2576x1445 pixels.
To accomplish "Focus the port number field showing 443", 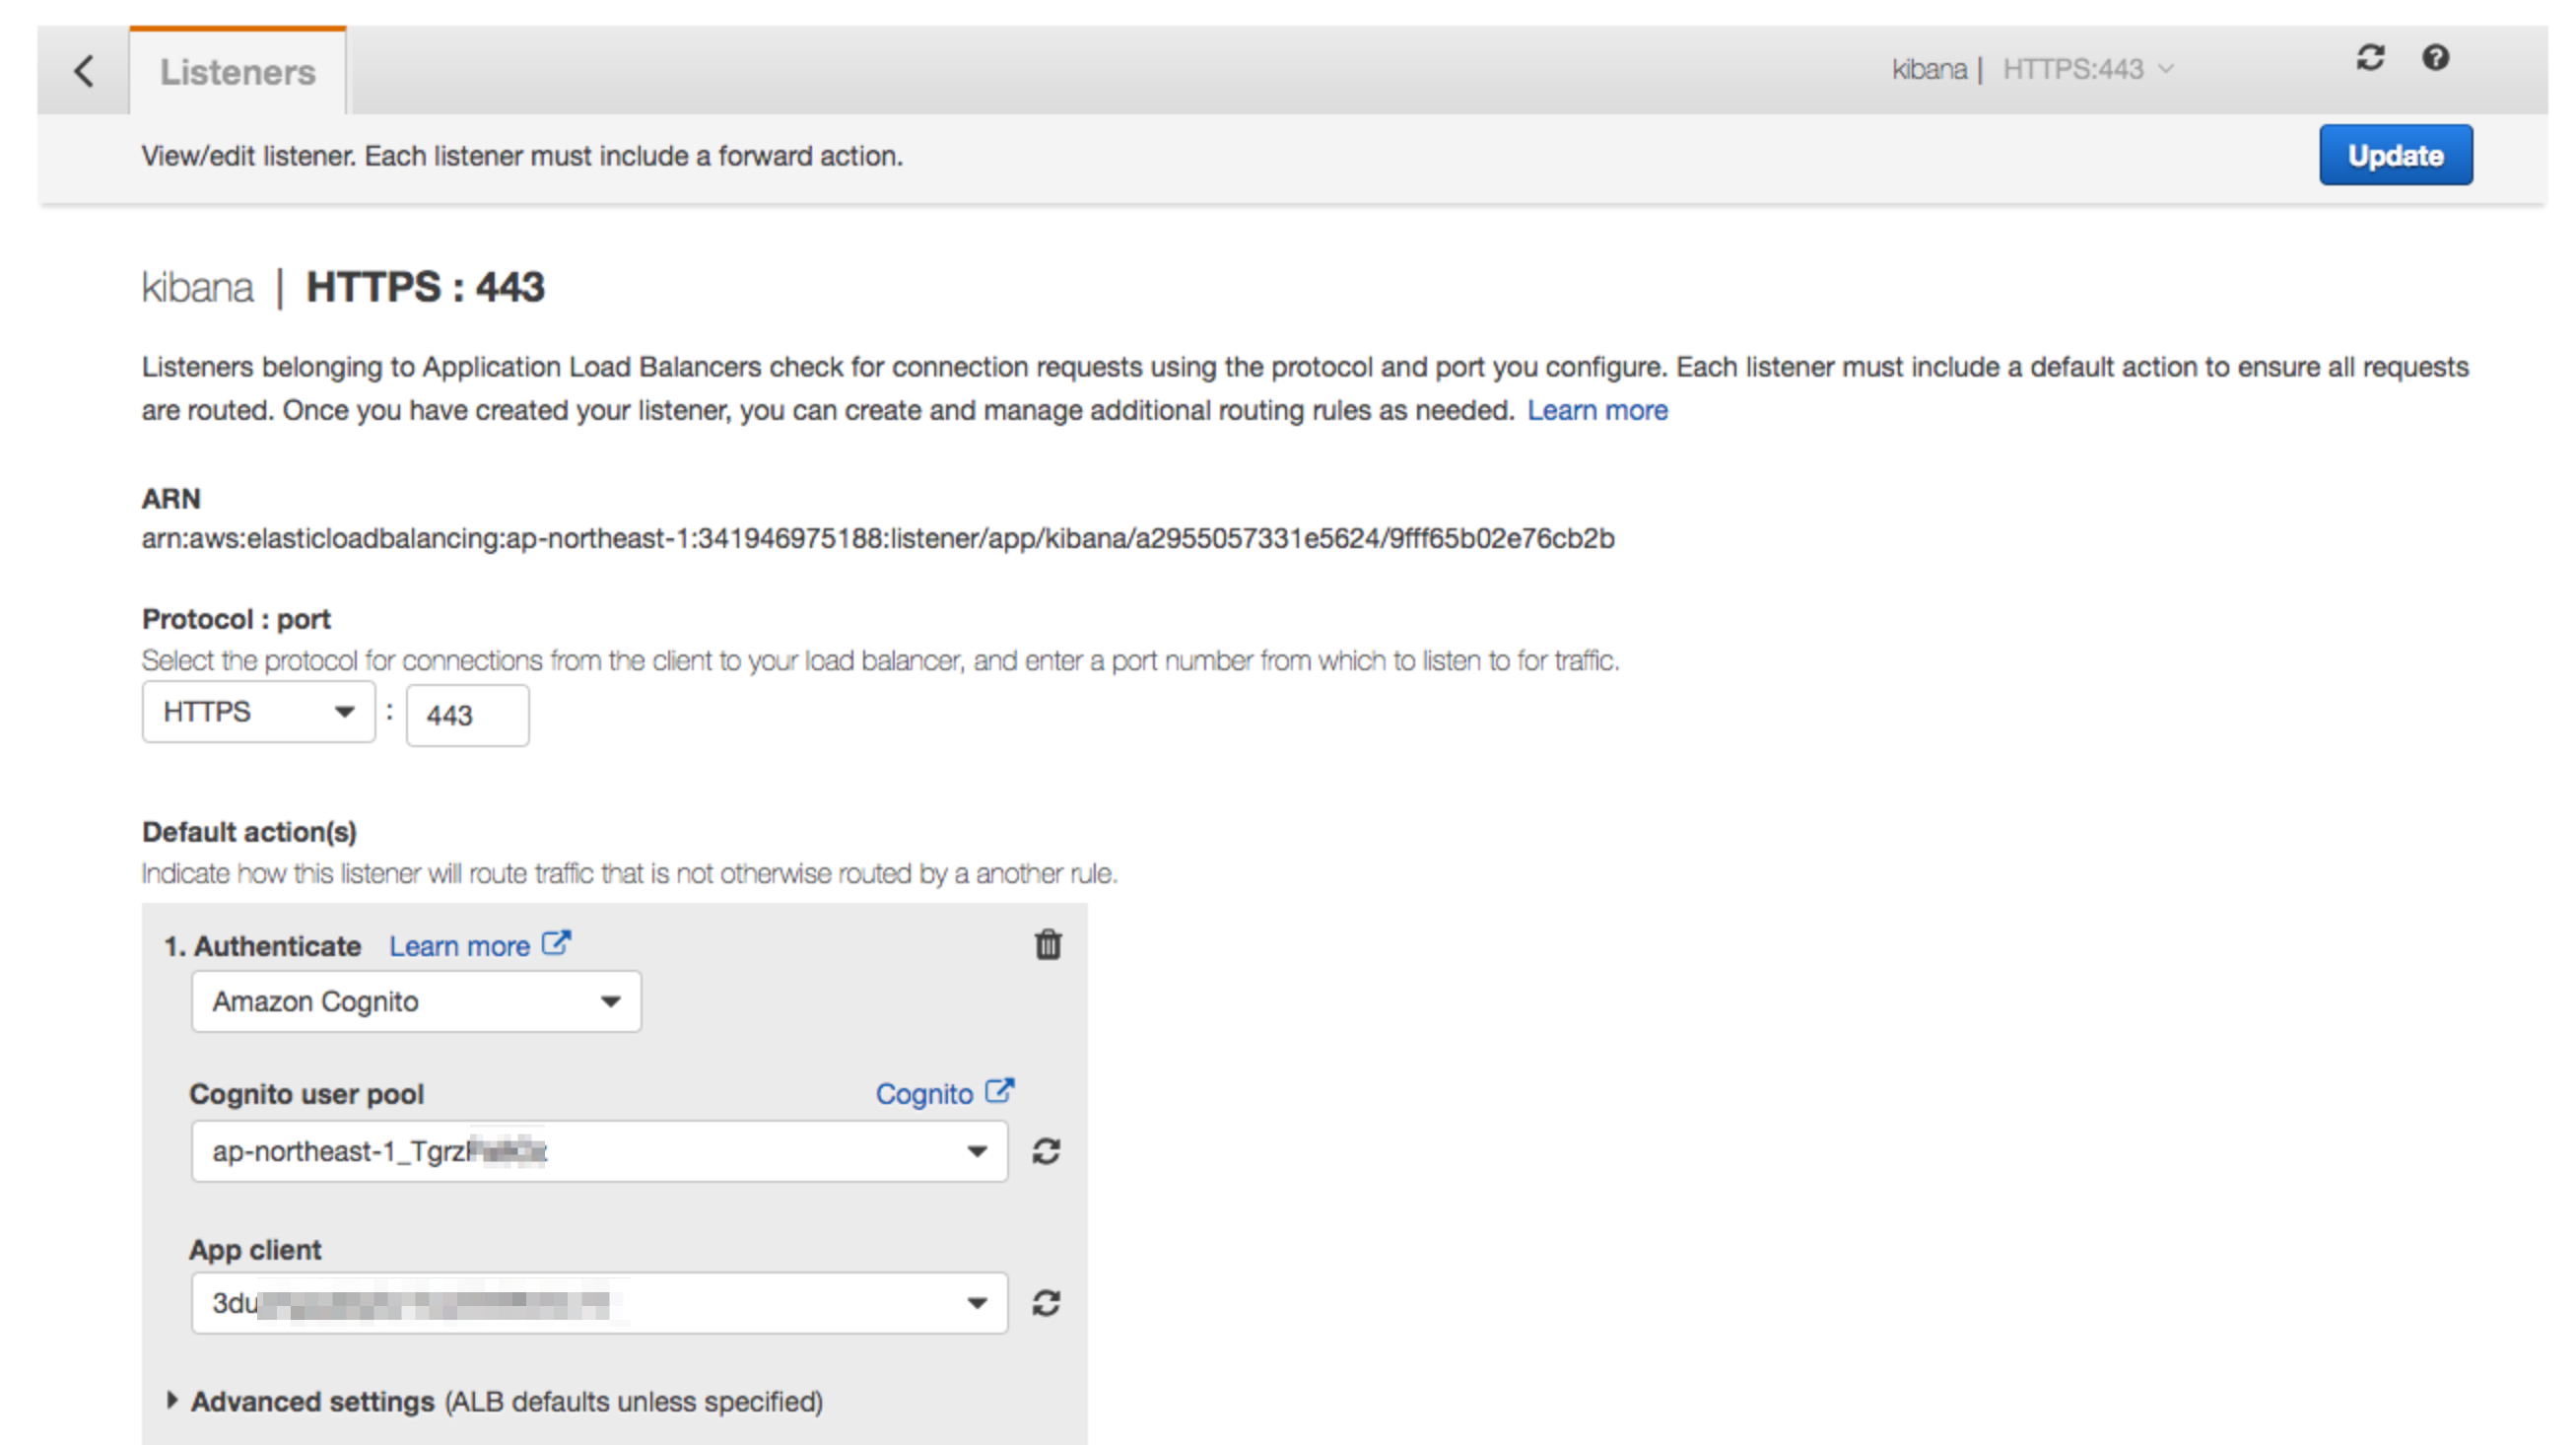I will pos(467,716).
